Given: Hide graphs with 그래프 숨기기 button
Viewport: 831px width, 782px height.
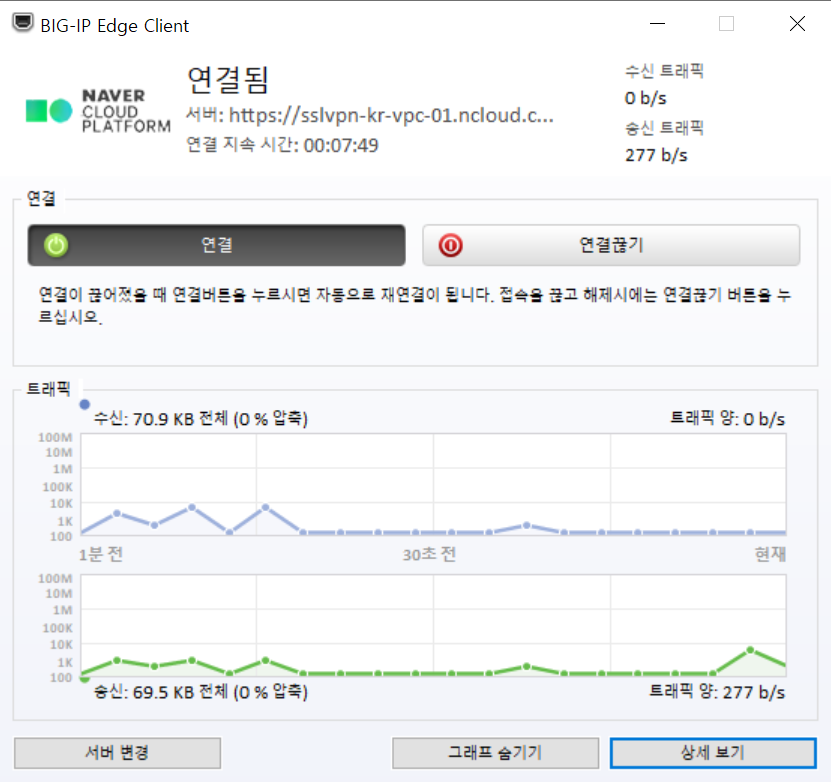Looking at the screenshot, I should (x=496, y=753).
